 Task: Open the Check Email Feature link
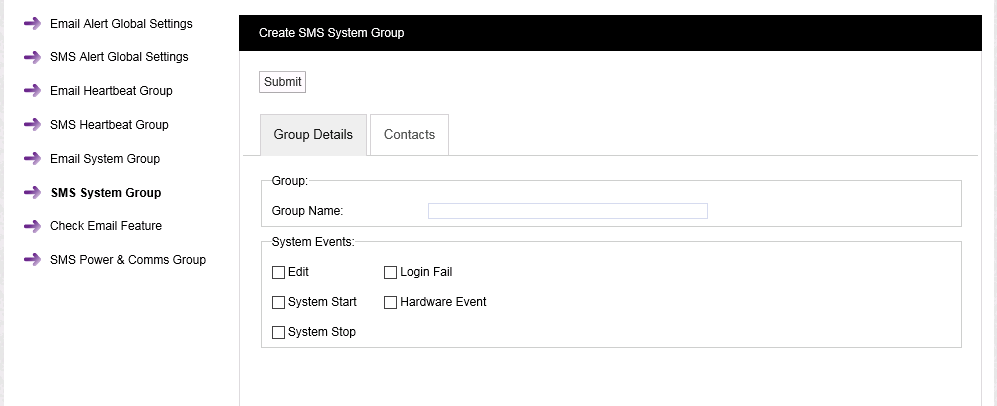coord(106,226)
